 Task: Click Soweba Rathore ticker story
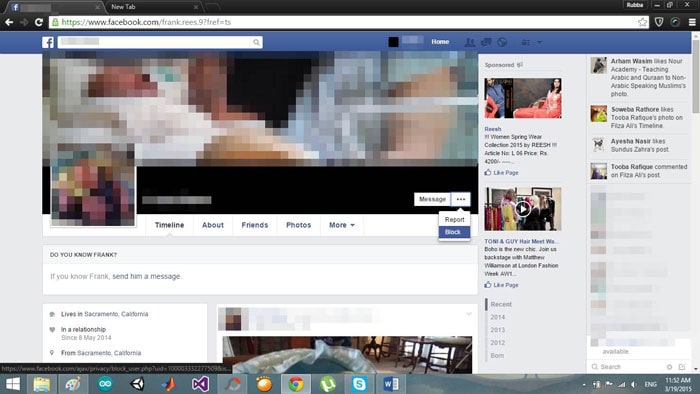(x=639, y=117)
